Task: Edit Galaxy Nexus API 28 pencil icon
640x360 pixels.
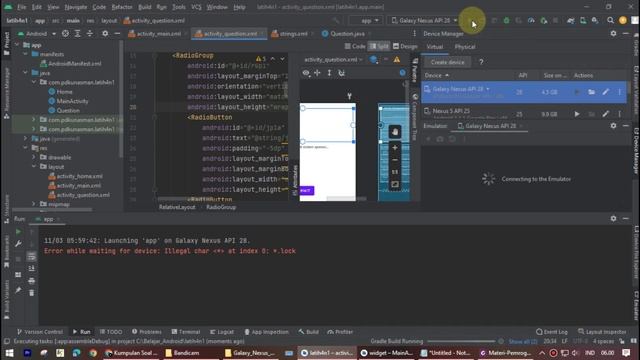Action: click(x=605, y=92)
